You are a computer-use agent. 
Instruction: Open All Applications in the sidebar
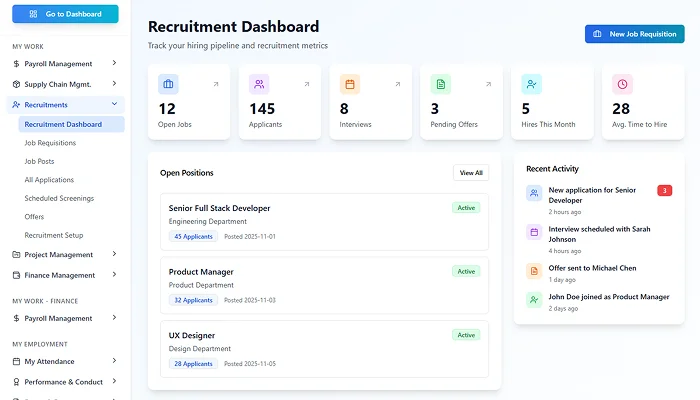coord(49,180)
